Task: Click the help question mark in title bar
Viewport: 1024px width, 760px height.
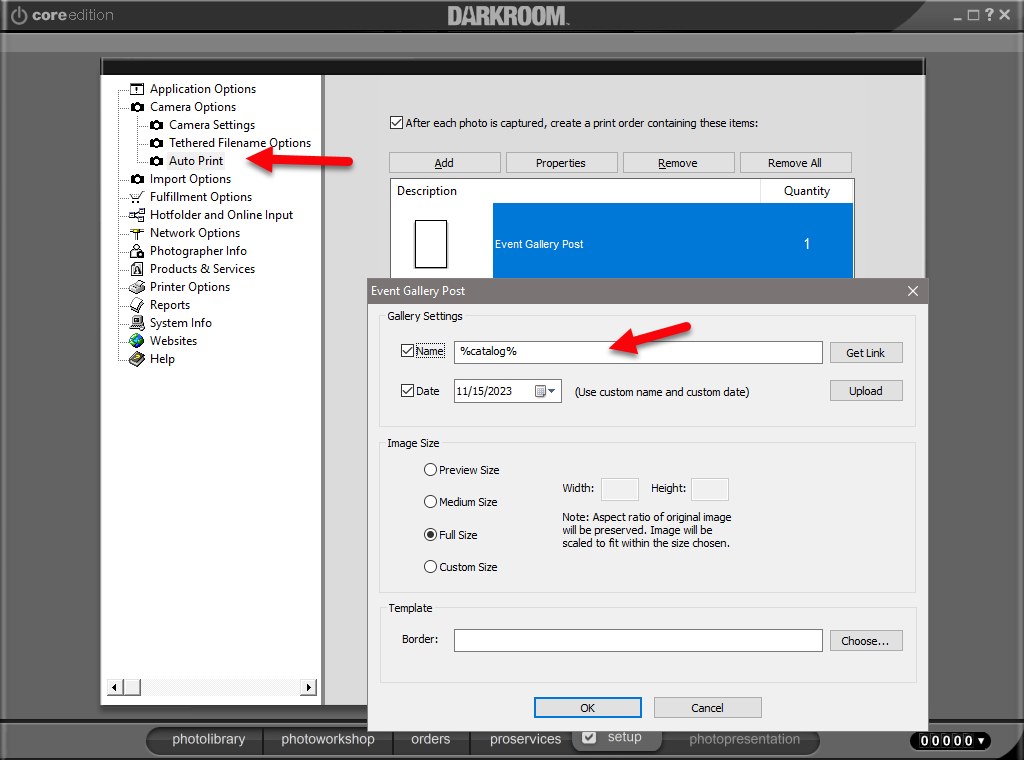Action: coord(989,14)
